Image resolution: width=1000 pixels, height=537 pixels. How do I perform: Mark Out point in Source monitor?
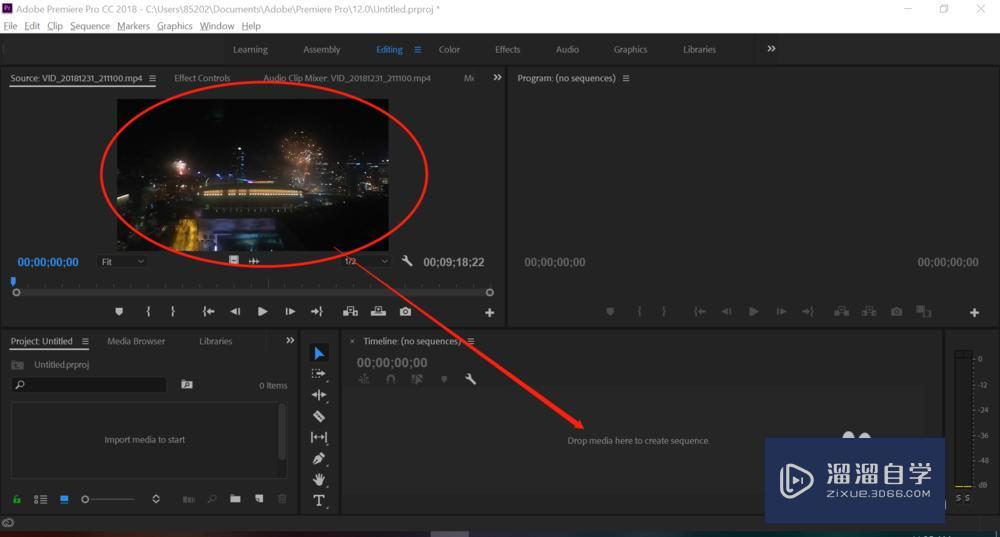tap(173, 311)
